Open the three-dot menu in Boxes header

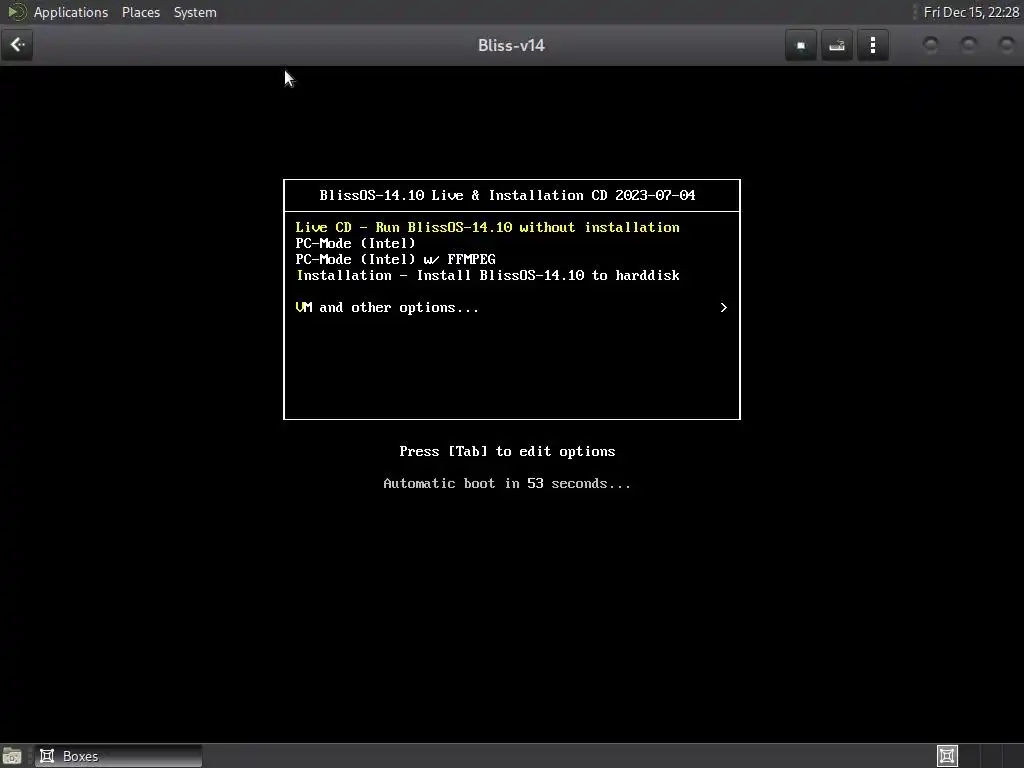click(872, 46)
